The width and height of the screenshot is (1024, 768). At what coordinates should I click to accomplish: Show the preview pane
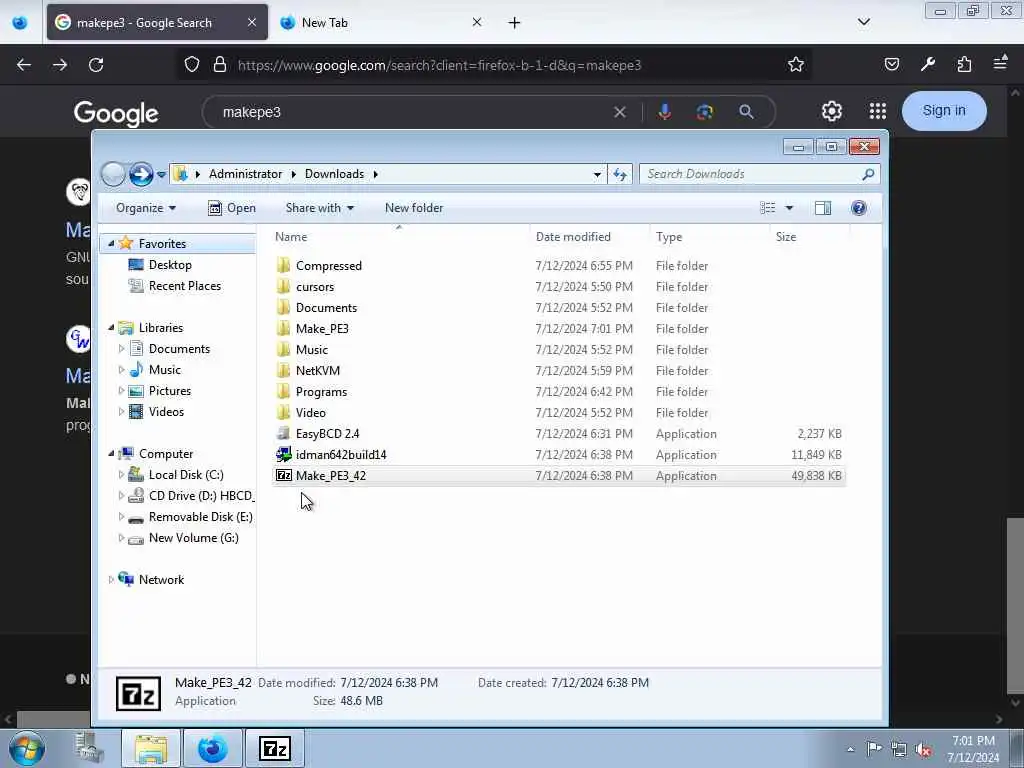[x=823, y=208]
